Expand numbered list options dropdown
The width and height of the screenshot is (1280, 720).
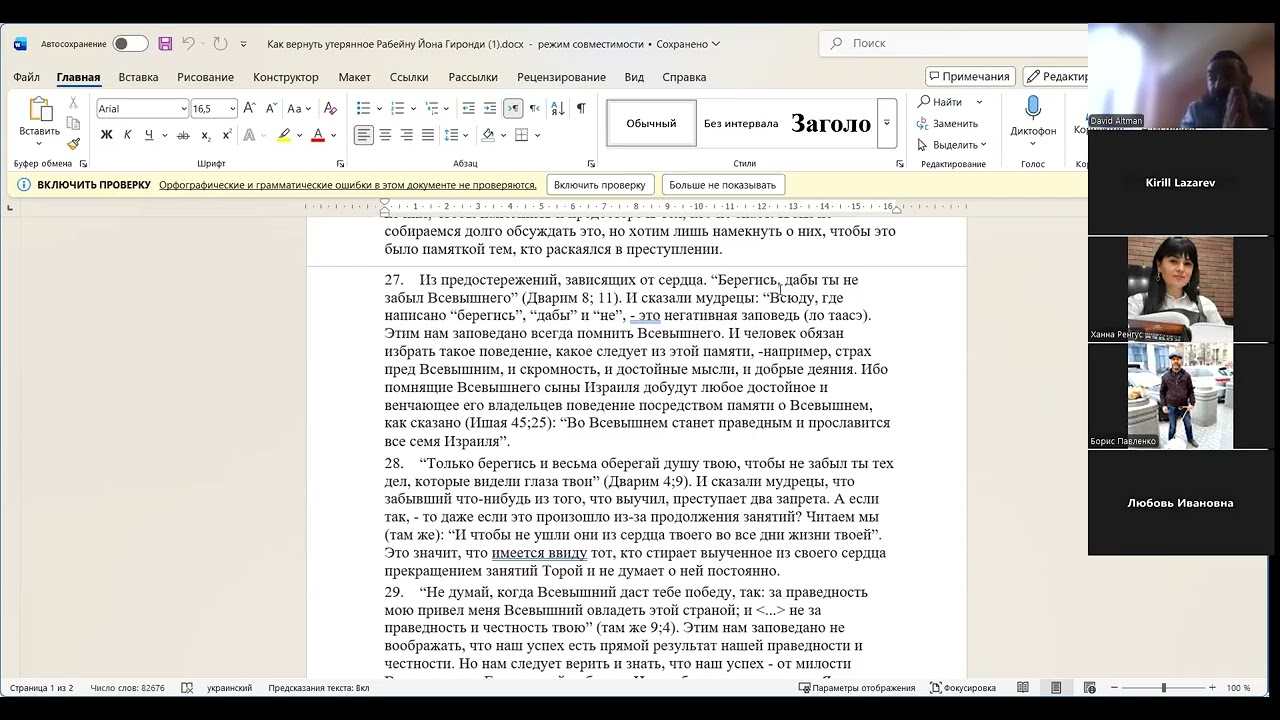[414, 108]
